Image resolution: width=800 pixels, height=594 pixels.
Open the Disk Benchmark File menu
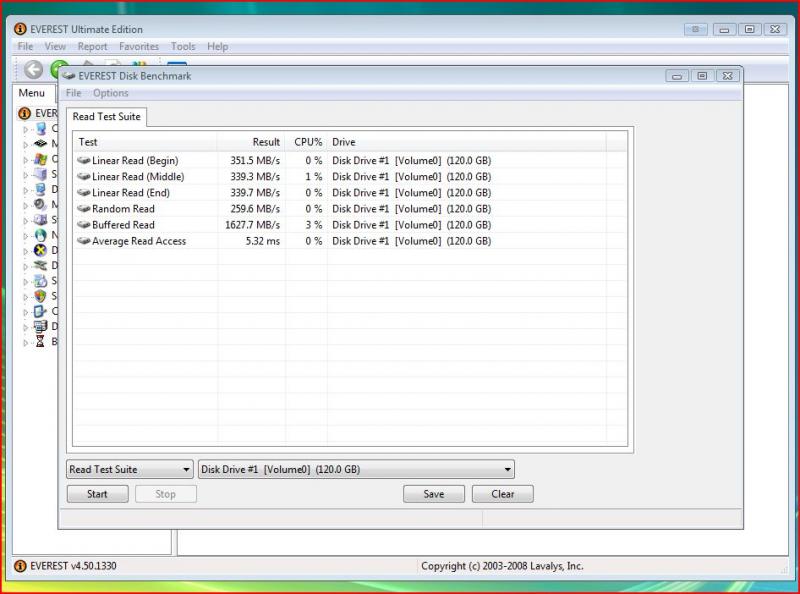tap(73, 93)
